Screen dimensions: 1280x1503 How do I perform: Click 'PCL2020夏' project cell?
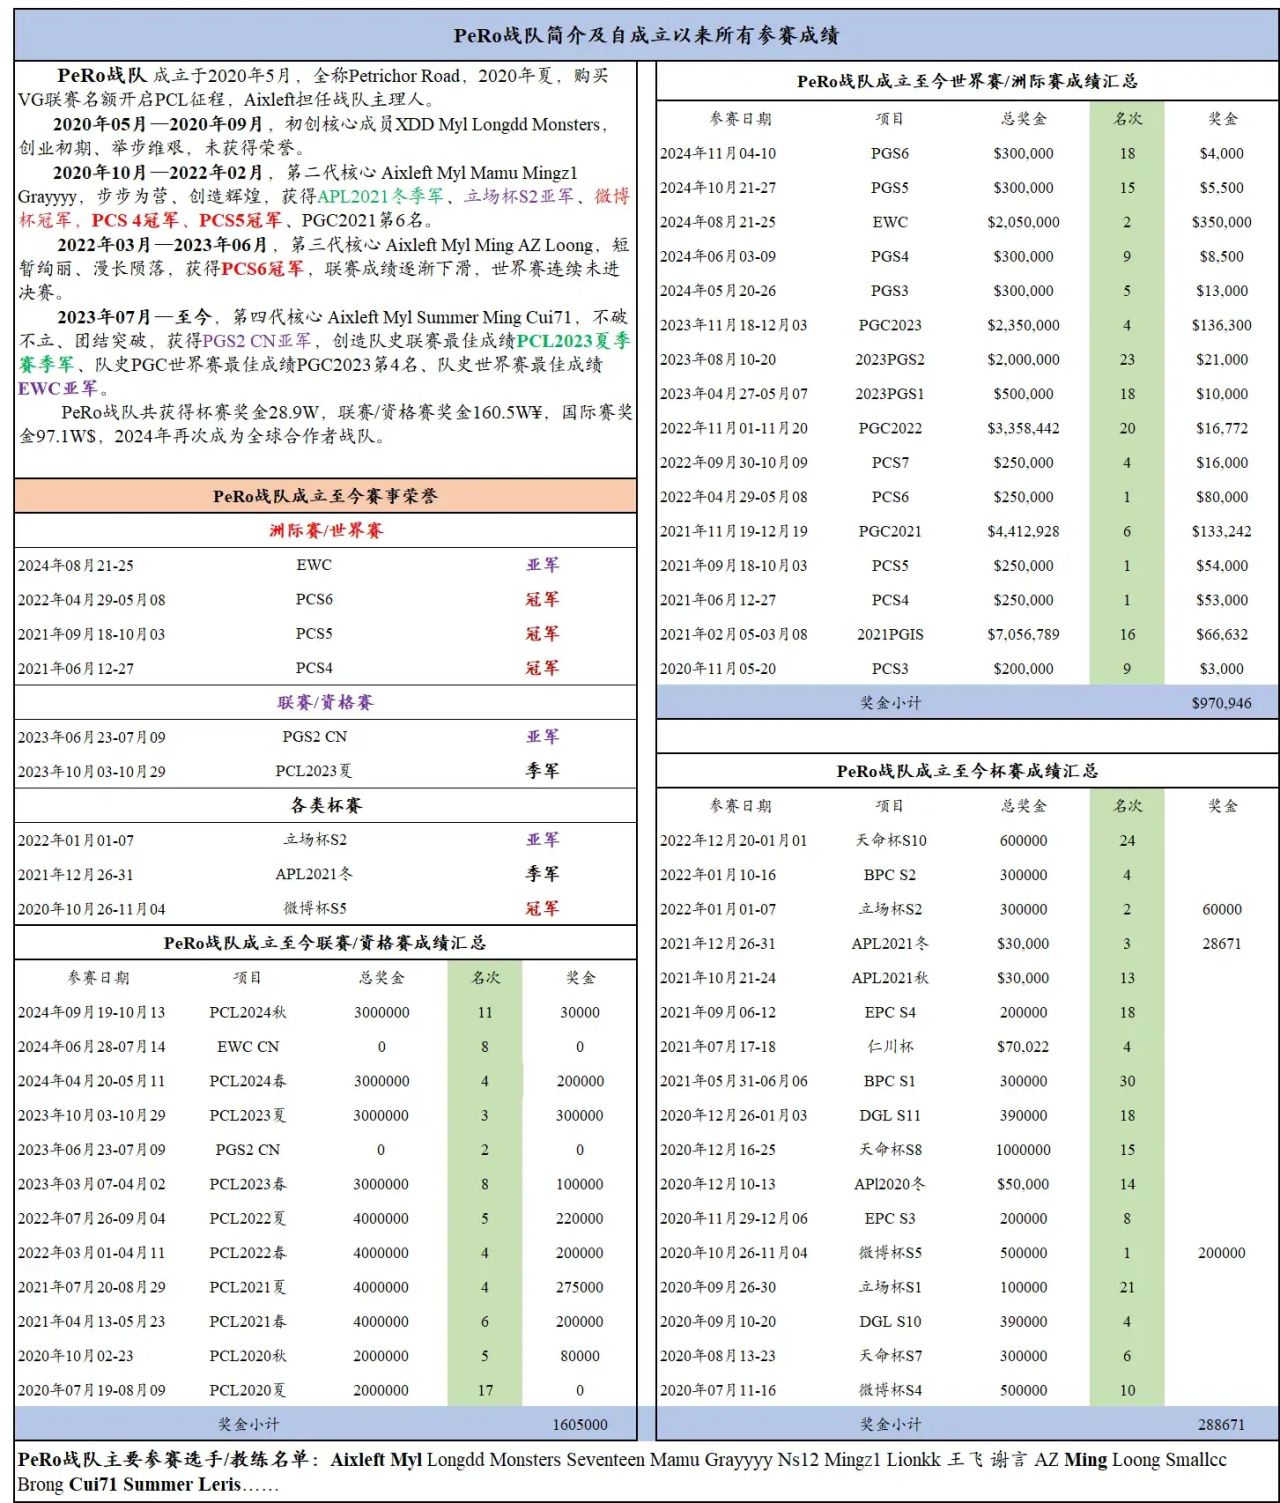[248, 1390]
